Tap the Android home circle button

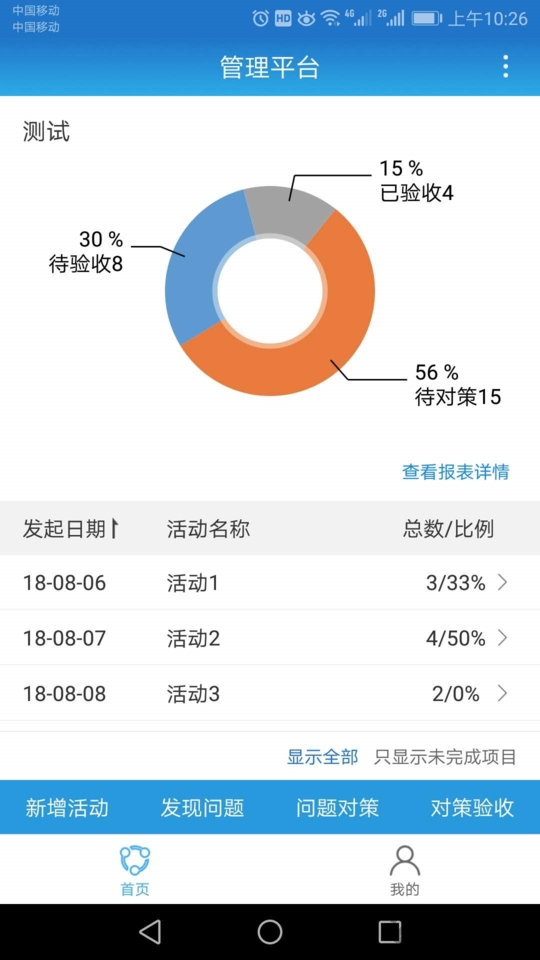pos(269,932)
